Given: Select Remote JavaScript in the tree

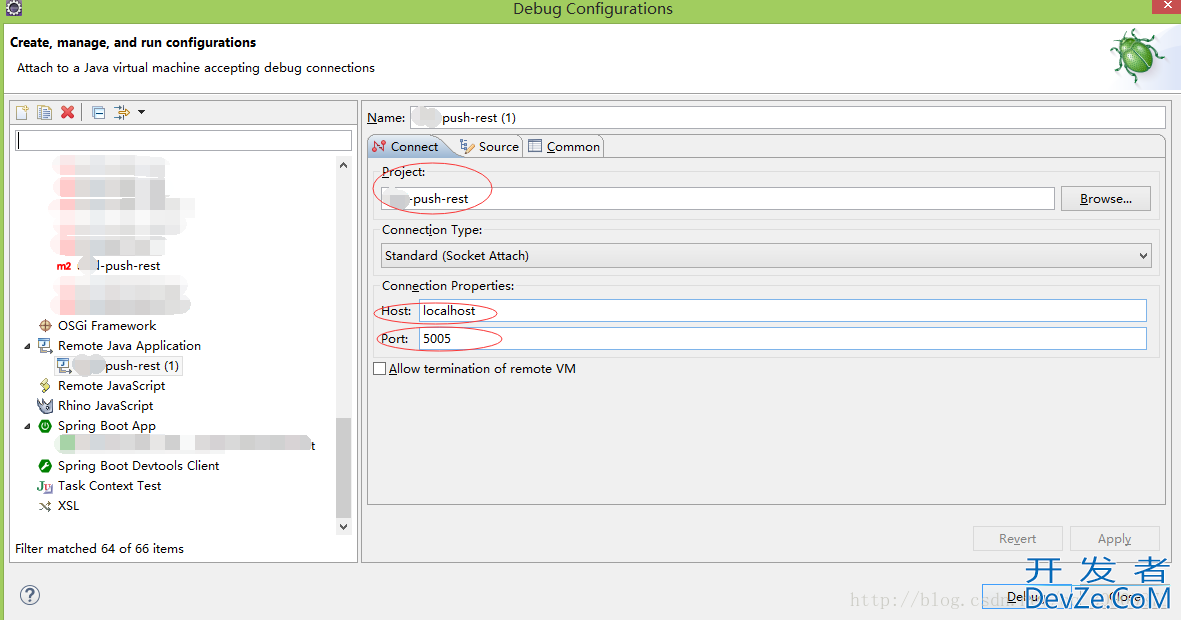Looking at the screenshot, I should click(x=111, y=386).
